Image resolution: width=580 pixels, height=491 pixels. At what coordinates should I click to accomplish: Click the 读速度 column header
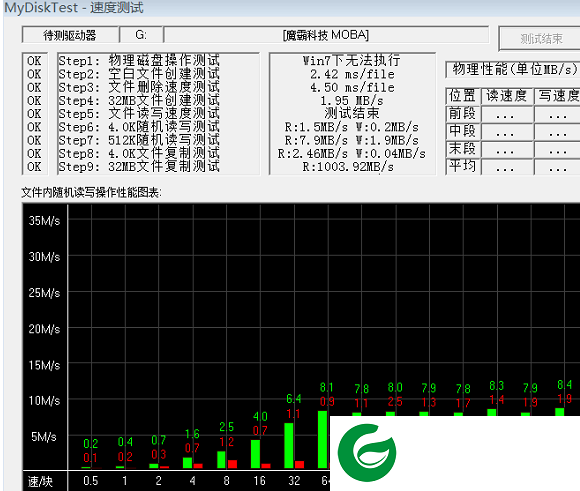[x=507, y=96]
